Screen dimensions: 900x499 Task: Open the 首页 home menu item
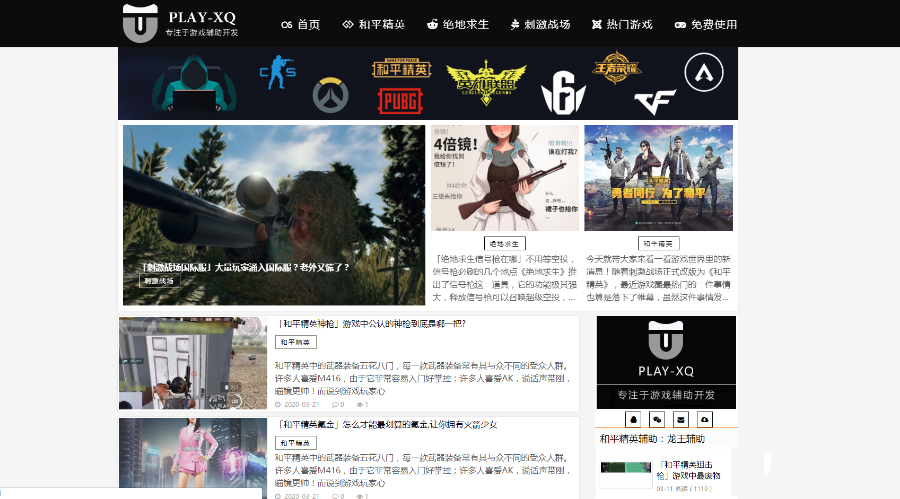300,24
